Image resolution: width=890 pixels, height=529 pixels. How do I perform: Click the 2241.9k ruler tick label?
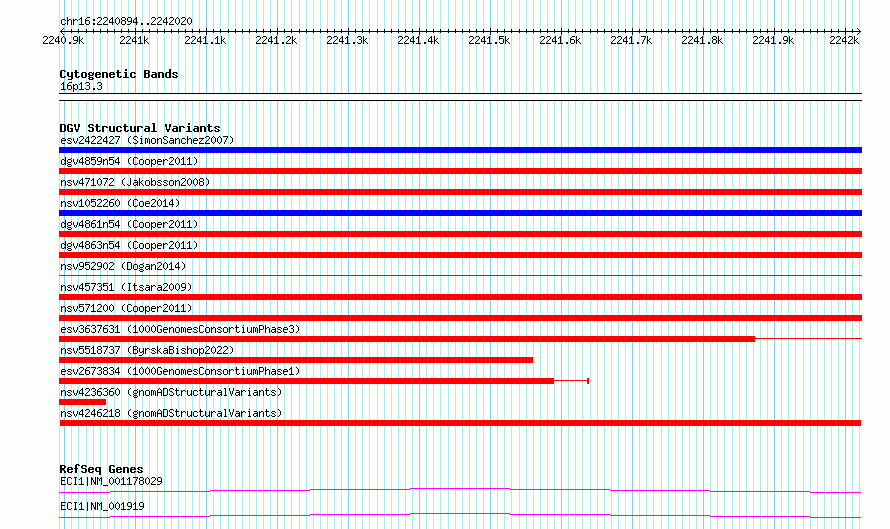tap(773, 40)
